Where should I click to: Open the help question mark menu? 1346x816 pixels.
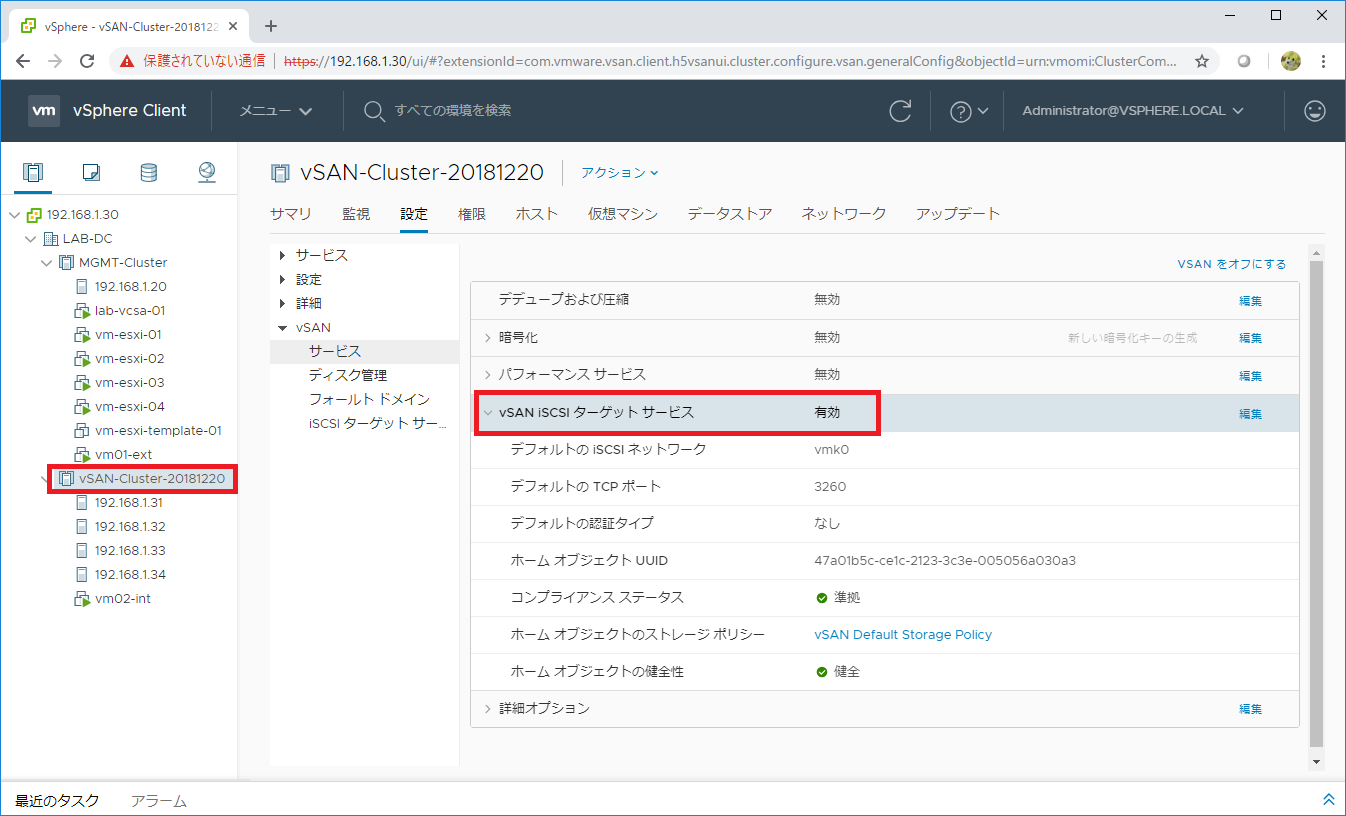[x=969, y=111]
